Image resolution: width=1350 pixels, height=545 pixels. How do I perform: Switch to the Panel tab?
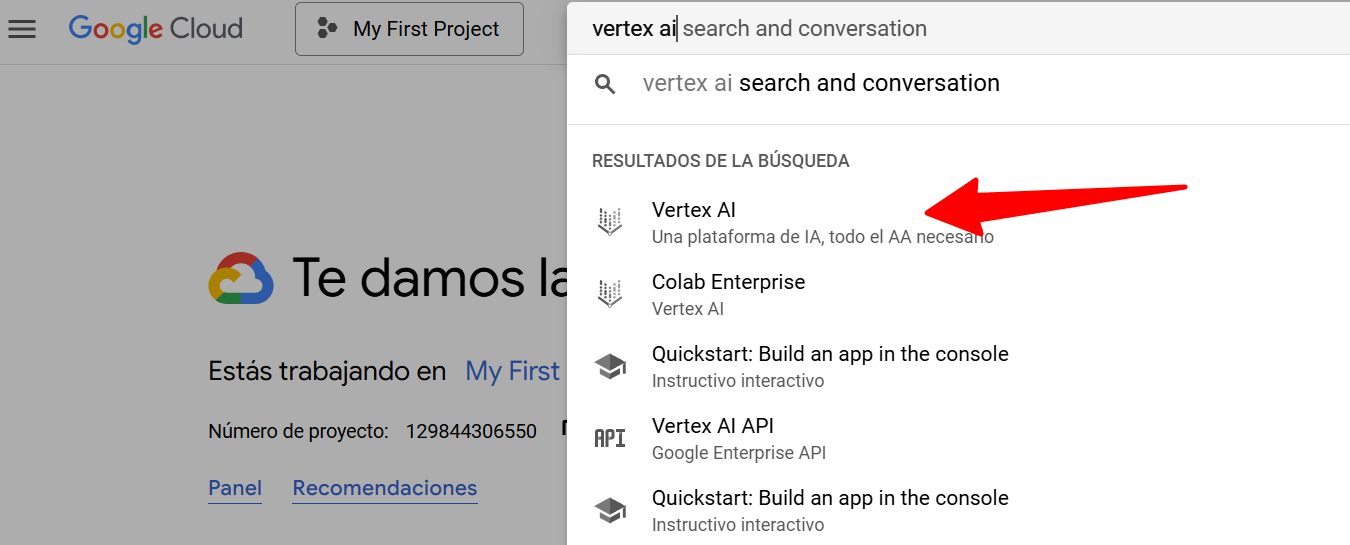235,488
